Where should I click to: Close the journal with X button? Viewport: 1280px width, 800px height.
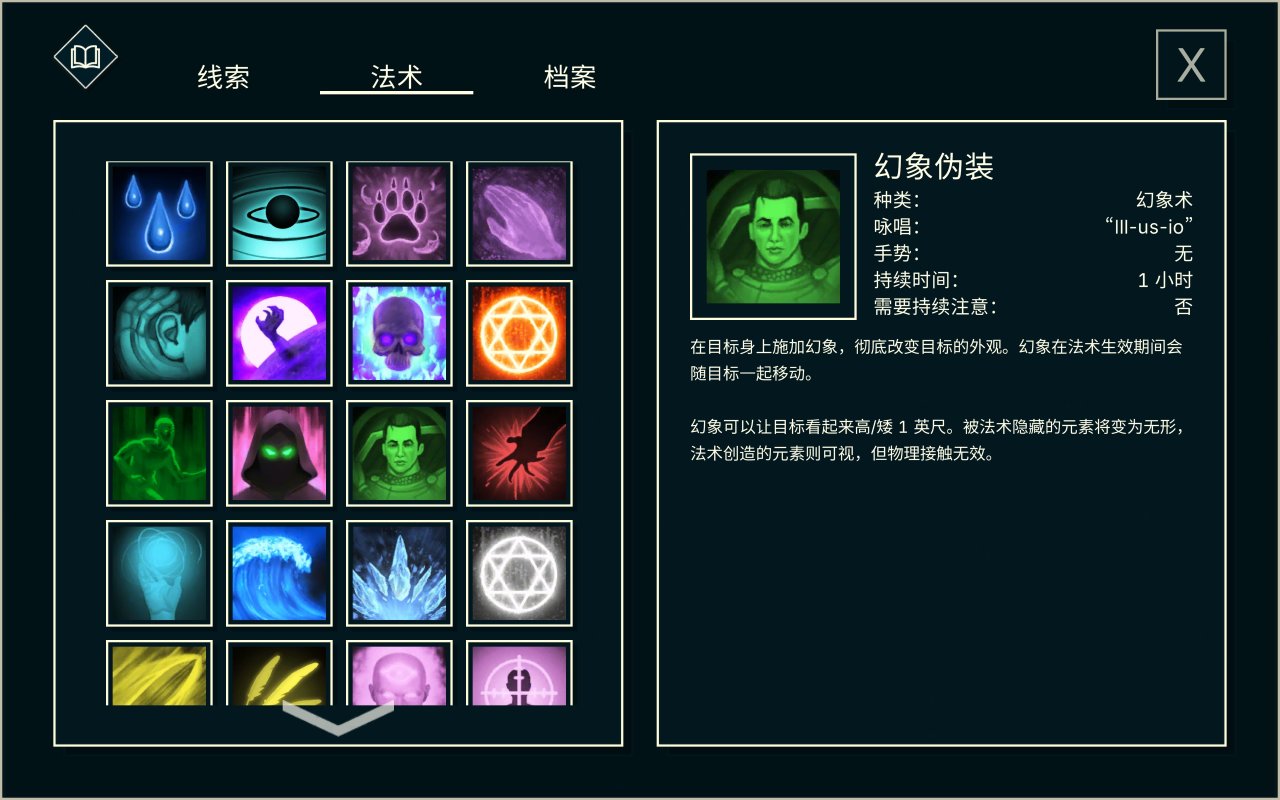click(1191, 65)
